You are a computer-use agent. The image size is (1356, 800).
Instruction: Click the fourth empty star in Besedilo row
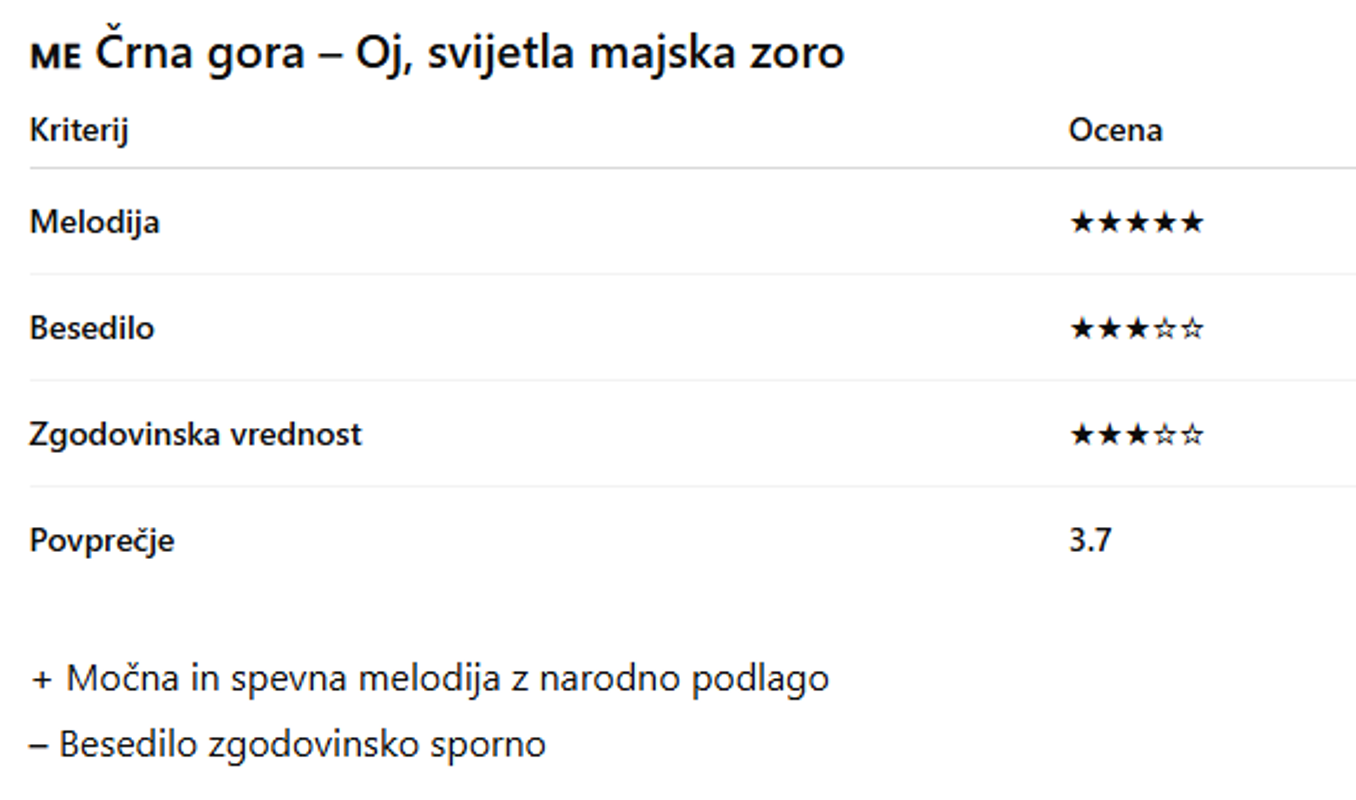point(1164,329)
